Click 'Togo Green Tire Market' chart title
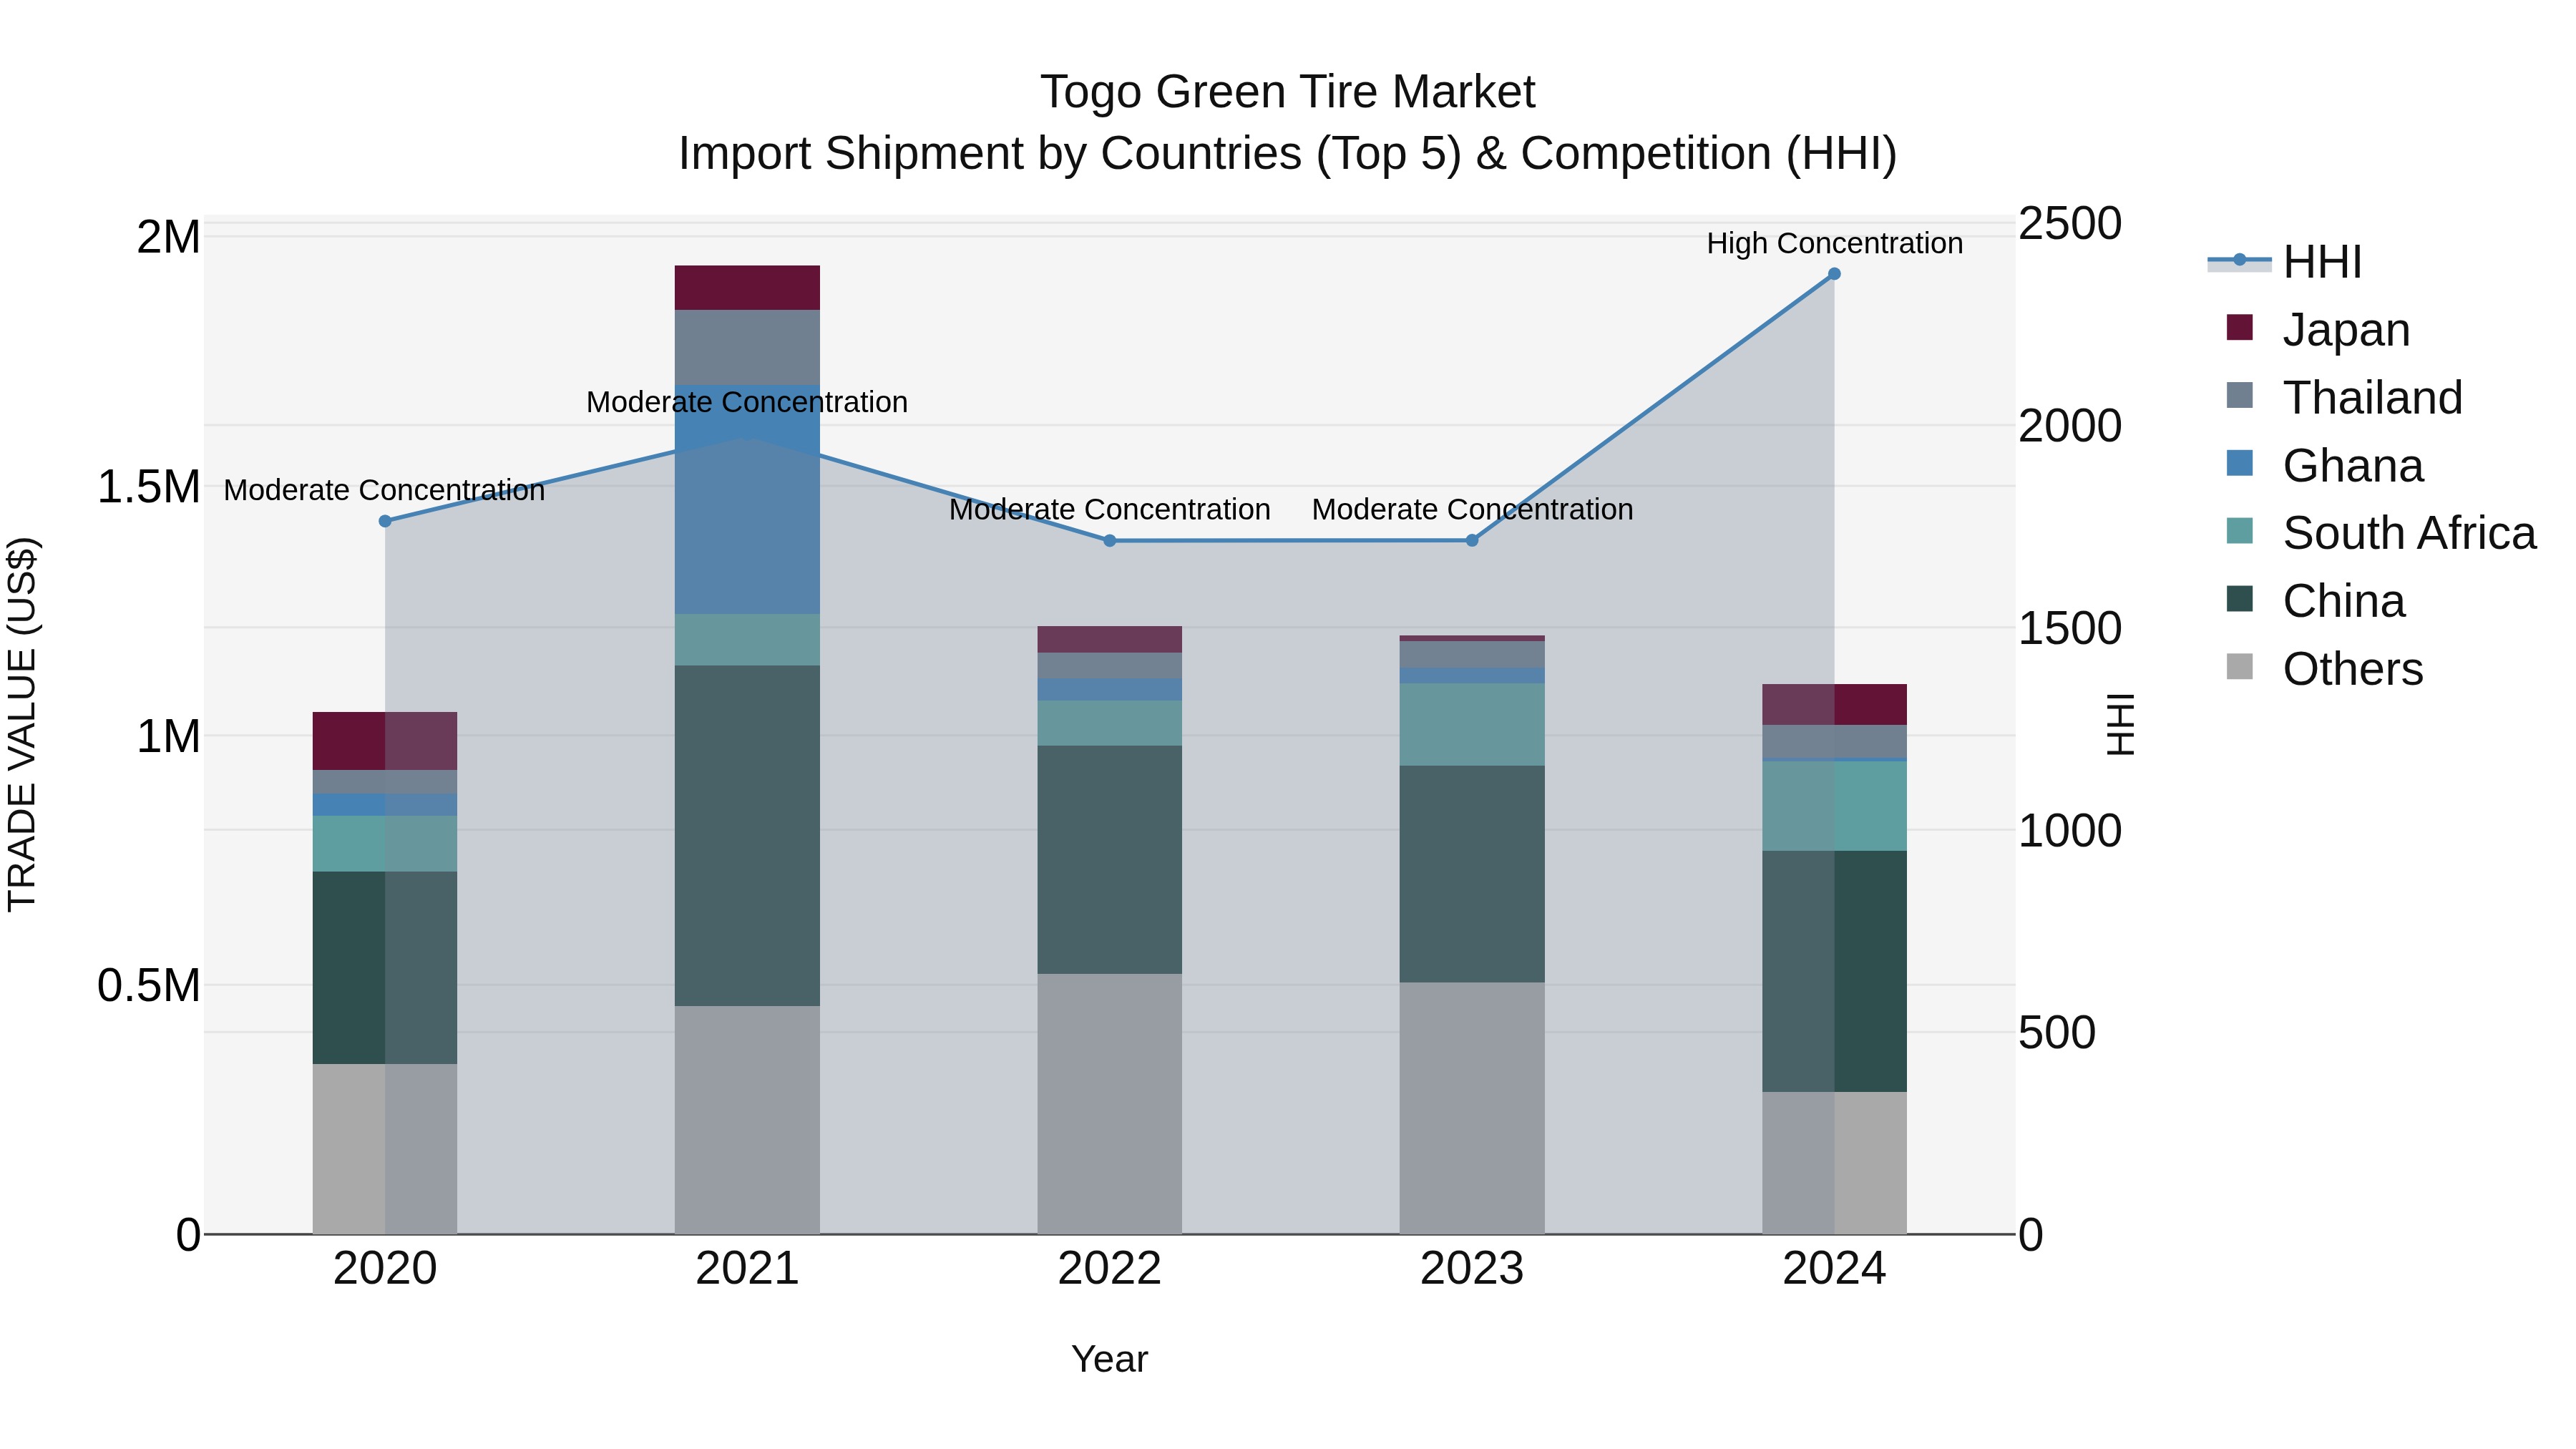Viewport: 2576px width, 1449px height. pos(1287,92)
